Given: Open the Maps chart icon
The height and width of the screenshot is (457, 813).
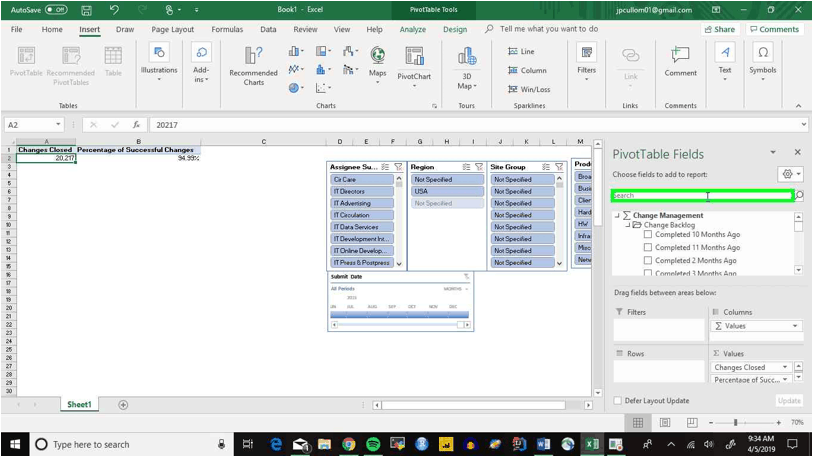Looking at the screenshot, I should tap(377, 62).
